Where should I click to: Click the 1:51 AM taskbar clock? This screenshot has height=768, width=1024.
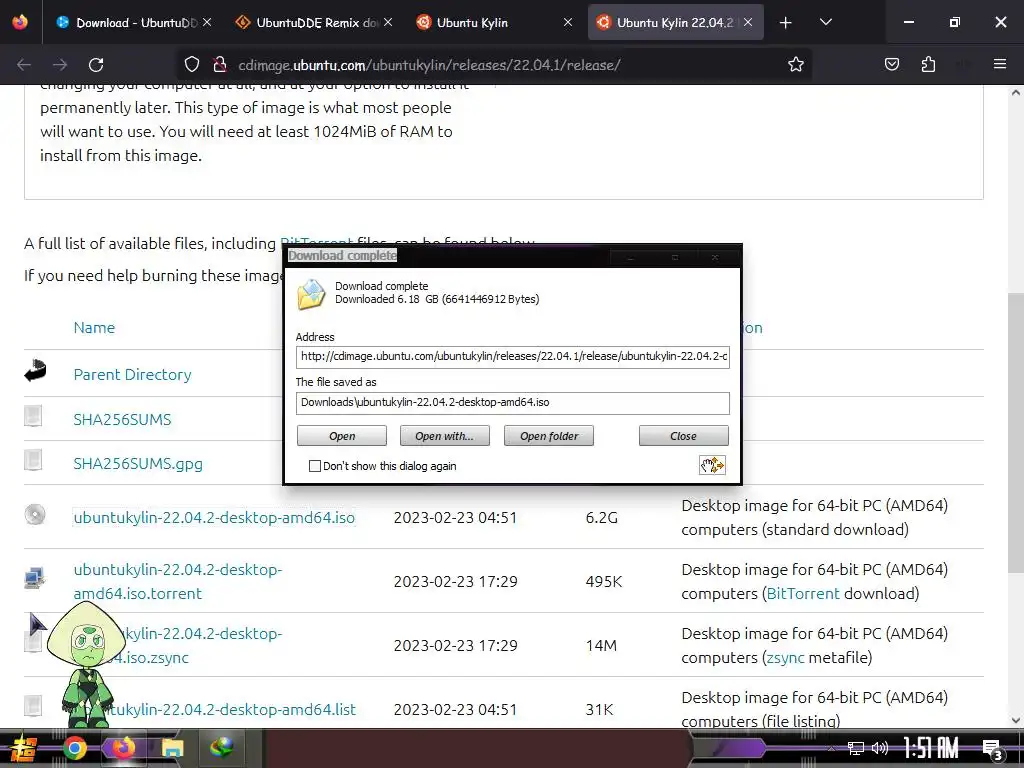[931, 748]
